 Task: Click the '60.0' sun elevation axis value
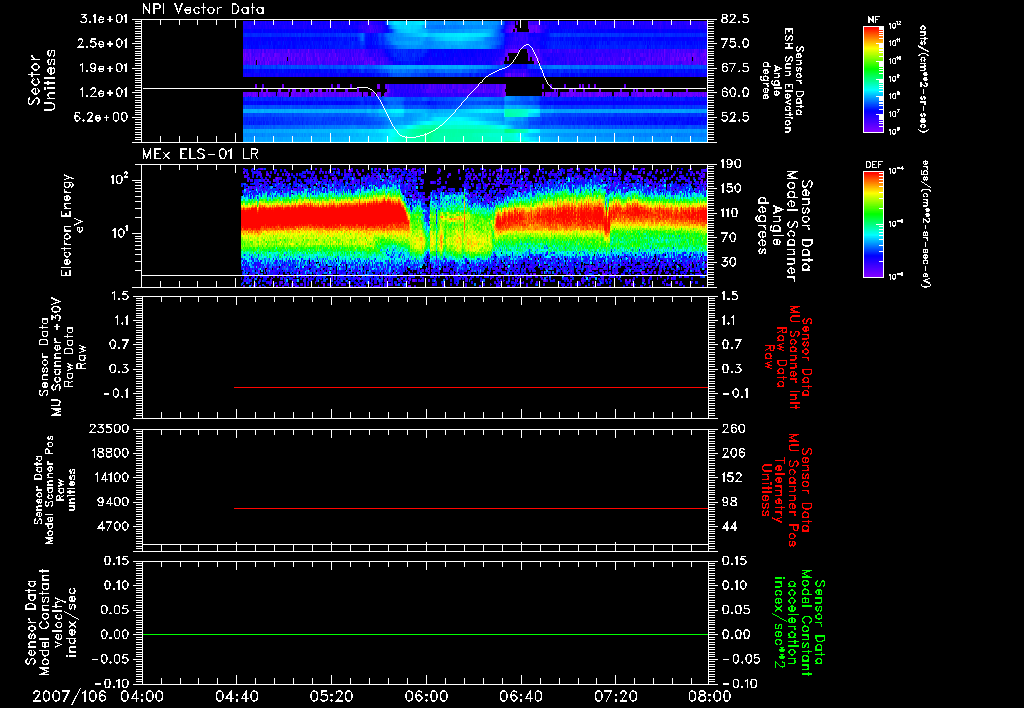tap(735, 93)
